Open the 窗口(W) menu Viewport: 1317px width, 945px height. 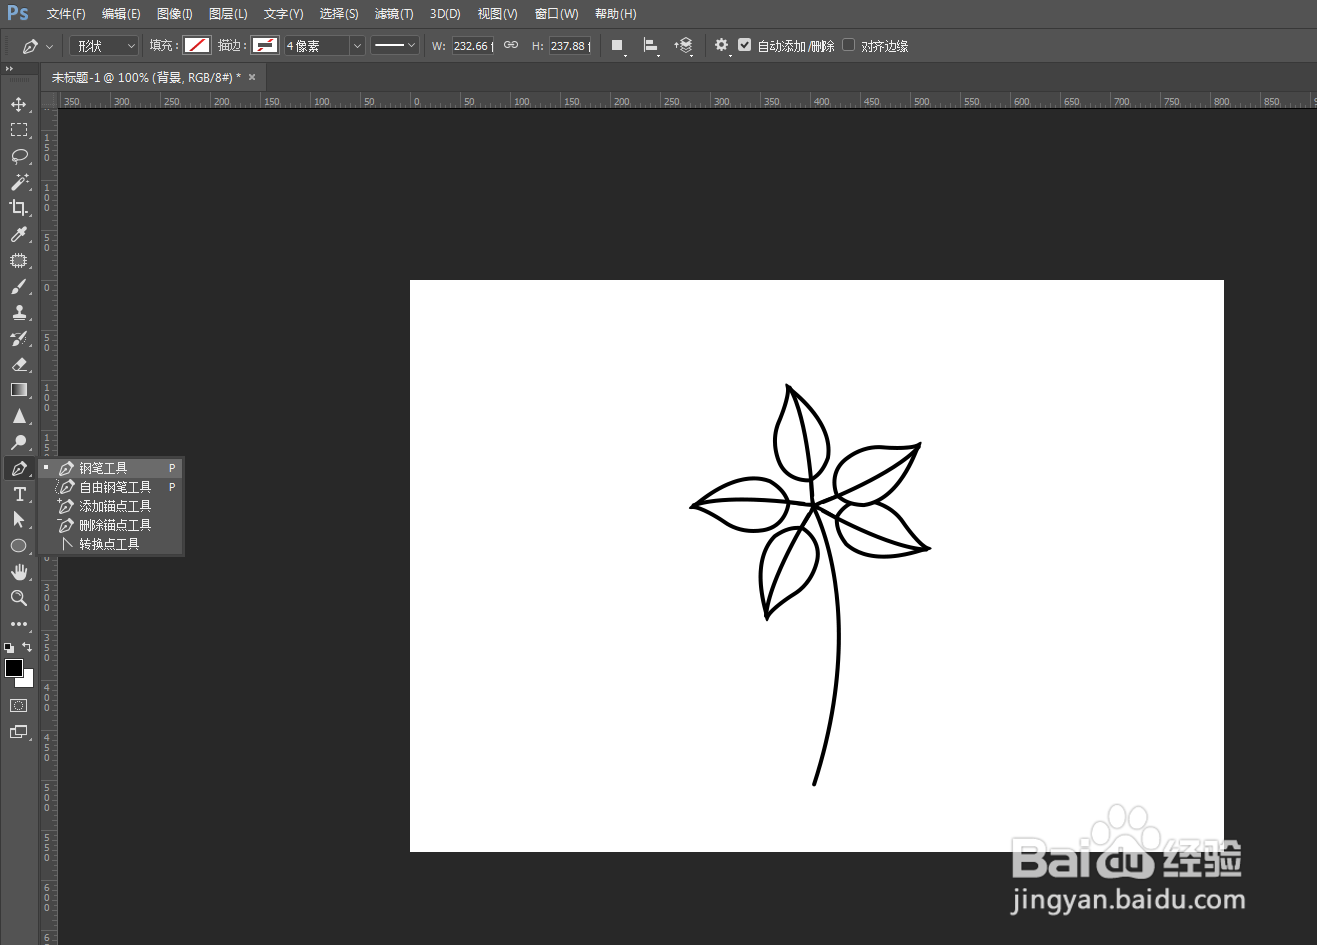[557, 14]
